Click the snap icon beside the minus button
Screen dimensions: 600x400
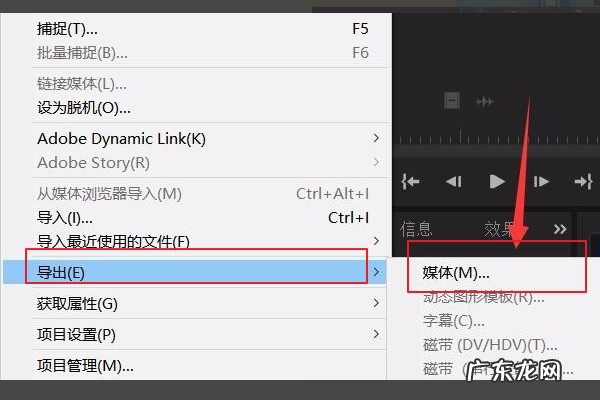(x=485, y=102)
